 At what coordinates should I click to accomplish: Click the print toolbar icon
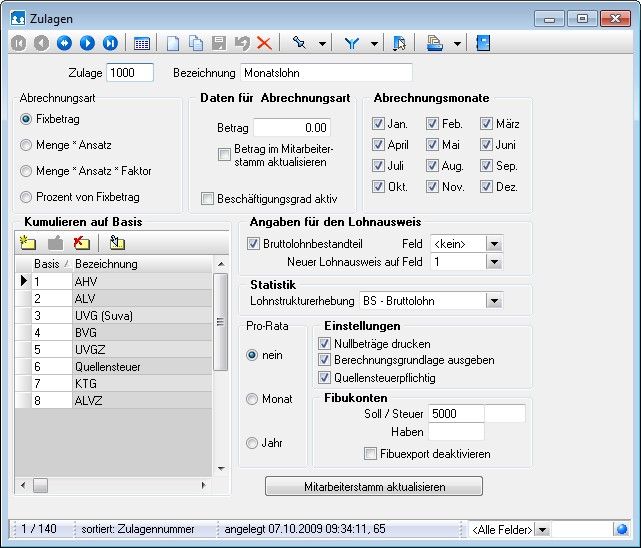[434, 43]
